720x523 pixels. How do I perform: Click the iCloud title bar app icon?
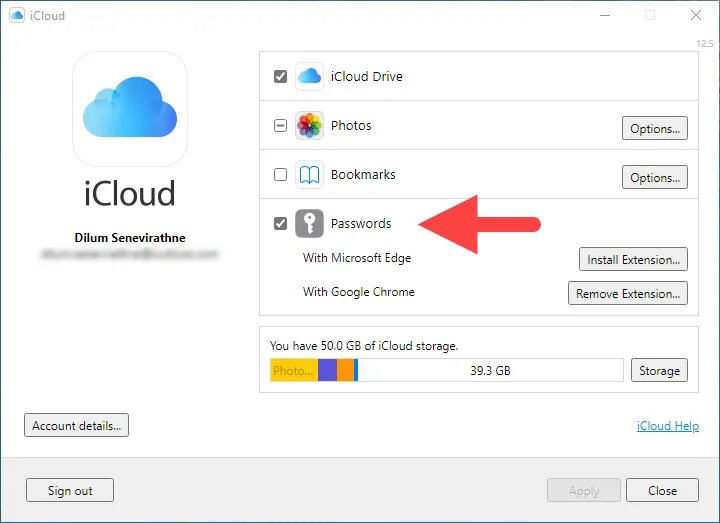(17, 15)
